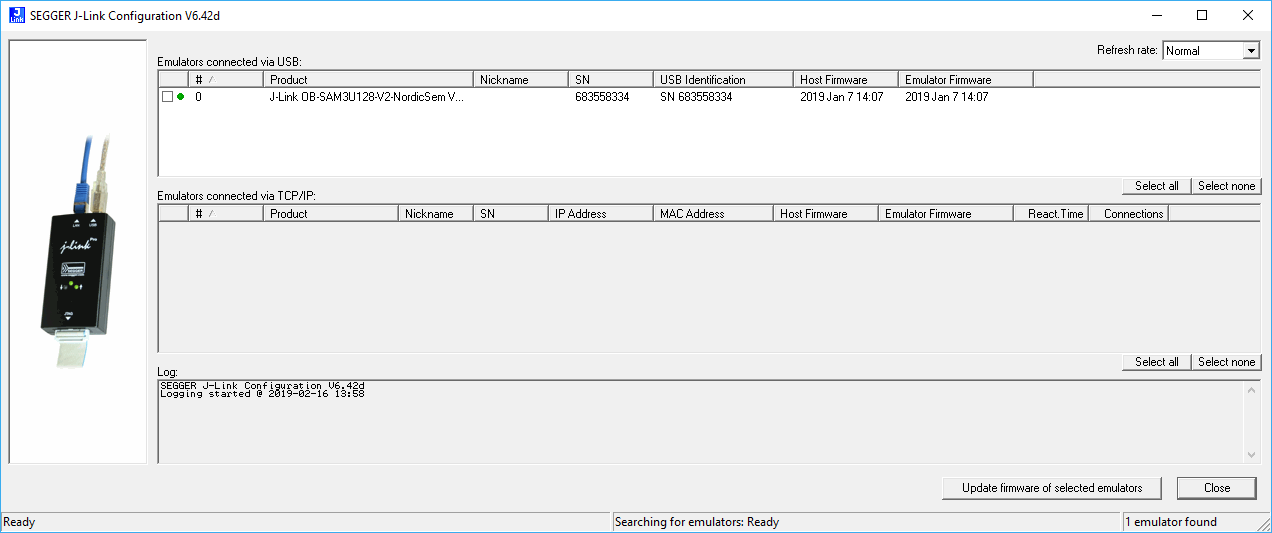Viewport: 1272px width, 533px height.
Task: Click the USB Identification column header
Action: [x=723, y=79]
